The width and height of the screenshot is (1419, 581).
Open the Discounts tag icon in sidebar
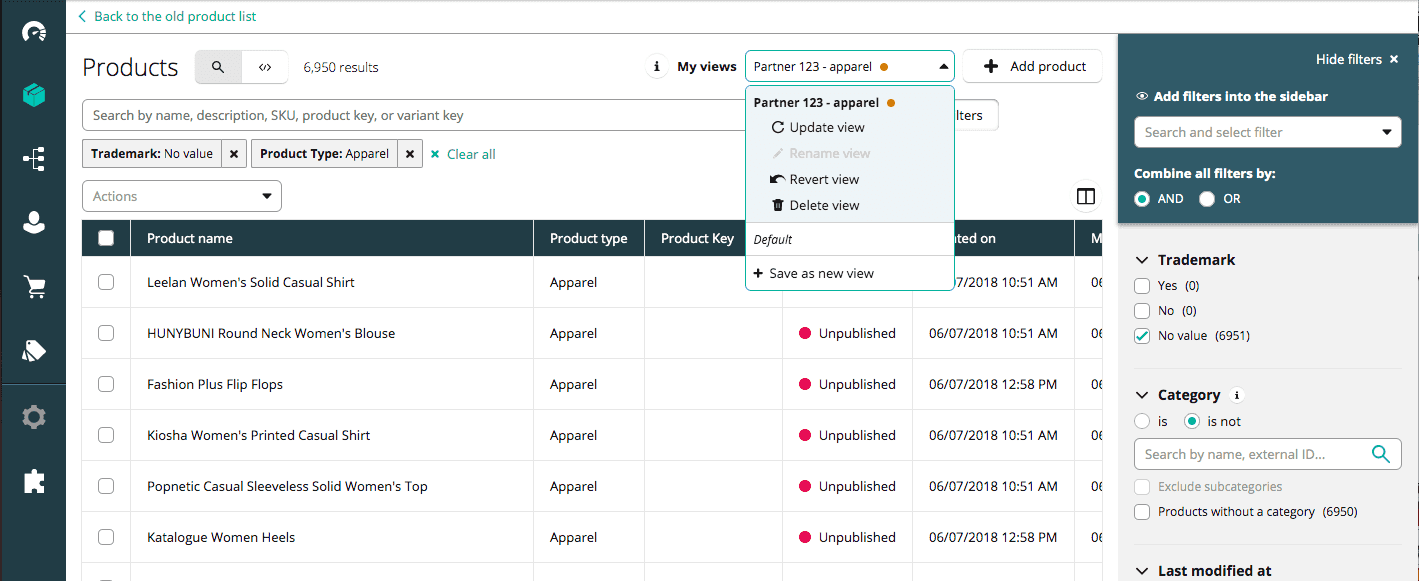click(34, 350)
